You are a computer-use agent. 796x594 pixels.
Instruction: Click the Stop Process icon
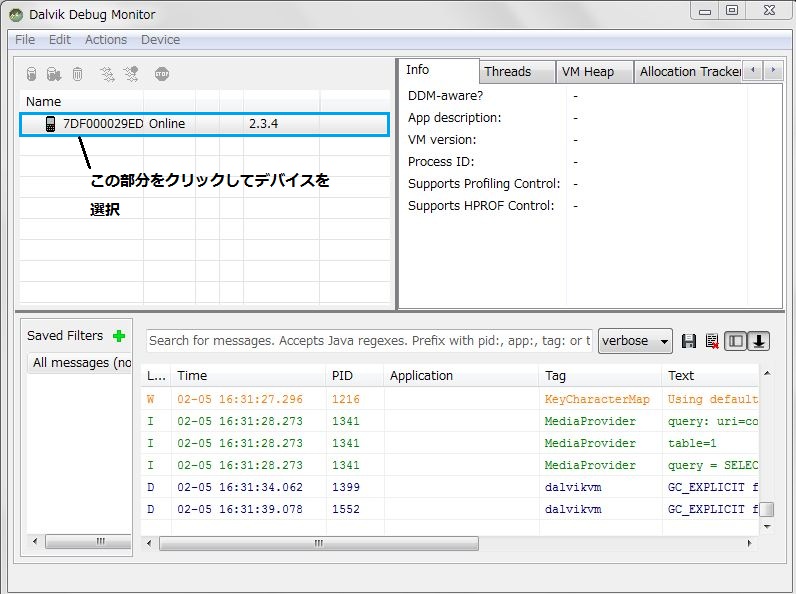coord(162,74)
